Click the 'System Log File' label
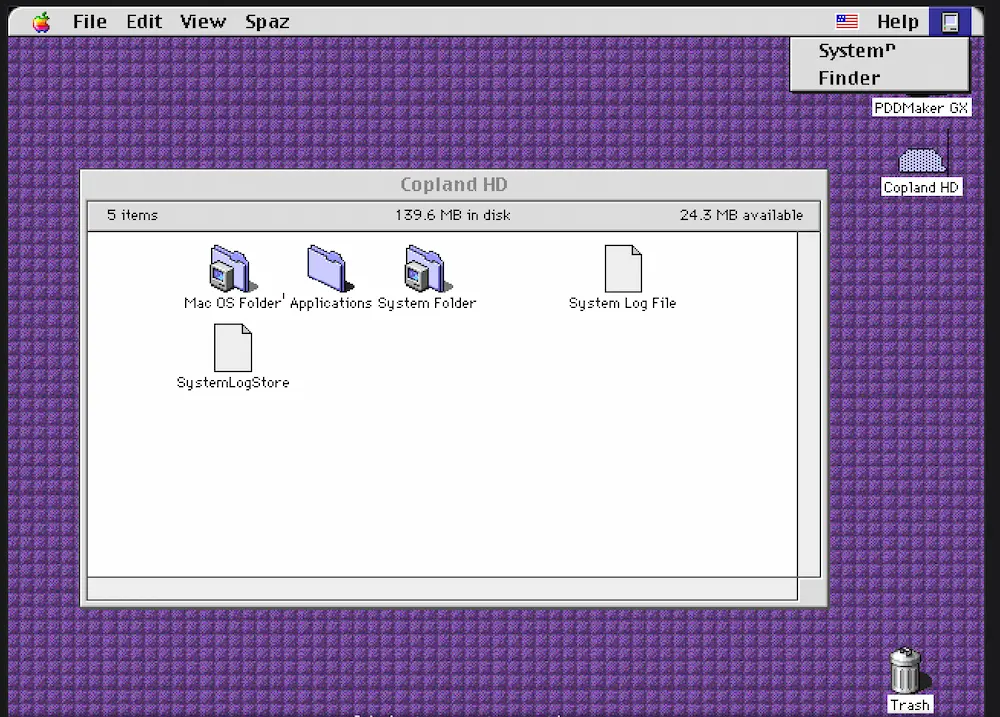Viewport: 1000px width, 717px height. pos(622,303)
